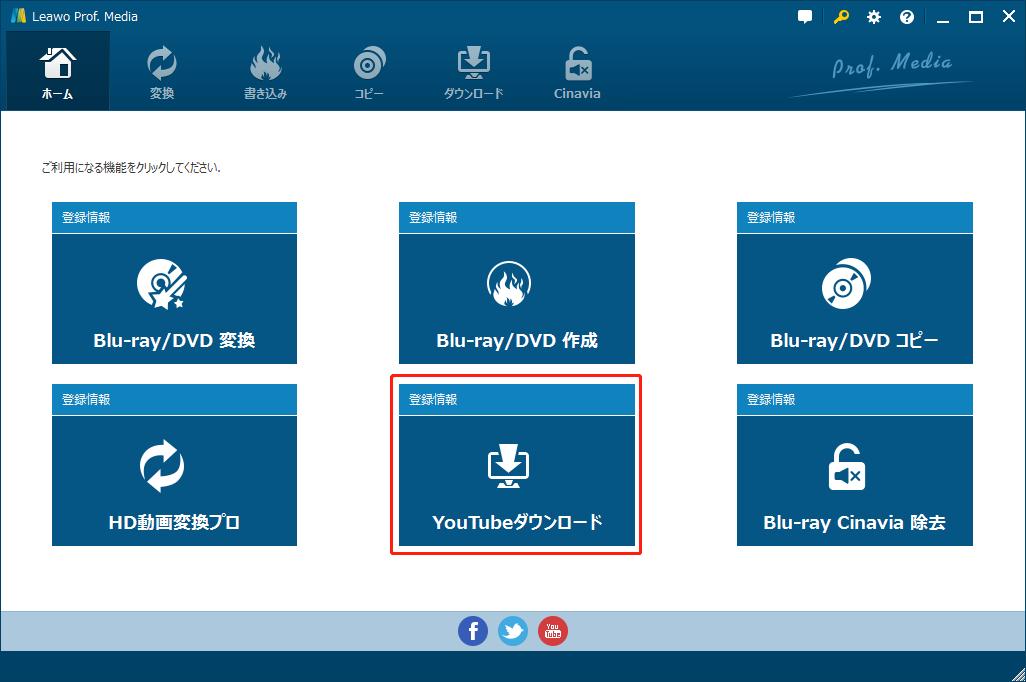This screenshot has height=682, width=1026.
Task: Open the feedback chat icon in title bar
Action: (x=804, y=16)
